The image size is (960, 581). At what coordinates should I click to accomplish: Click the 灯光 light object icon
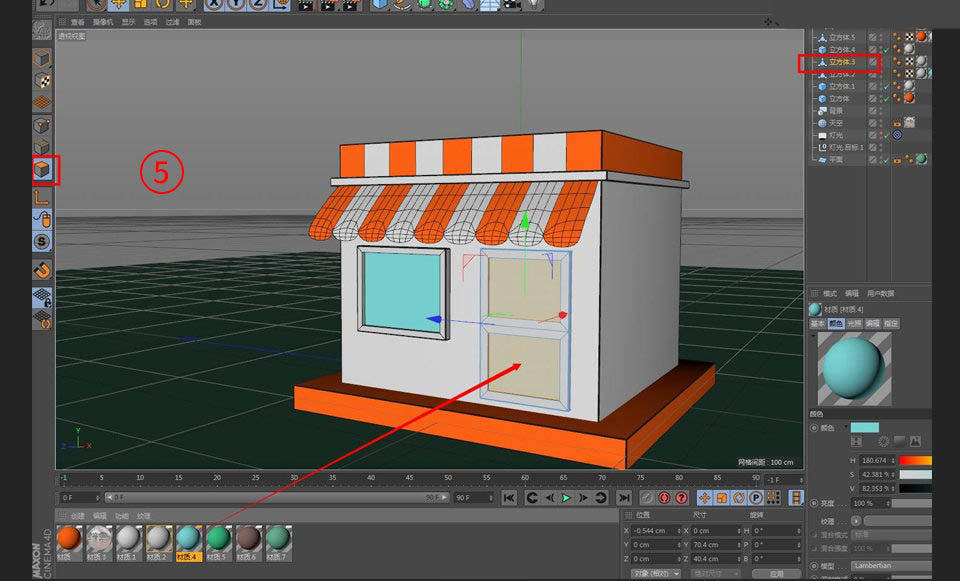point(822,134)
